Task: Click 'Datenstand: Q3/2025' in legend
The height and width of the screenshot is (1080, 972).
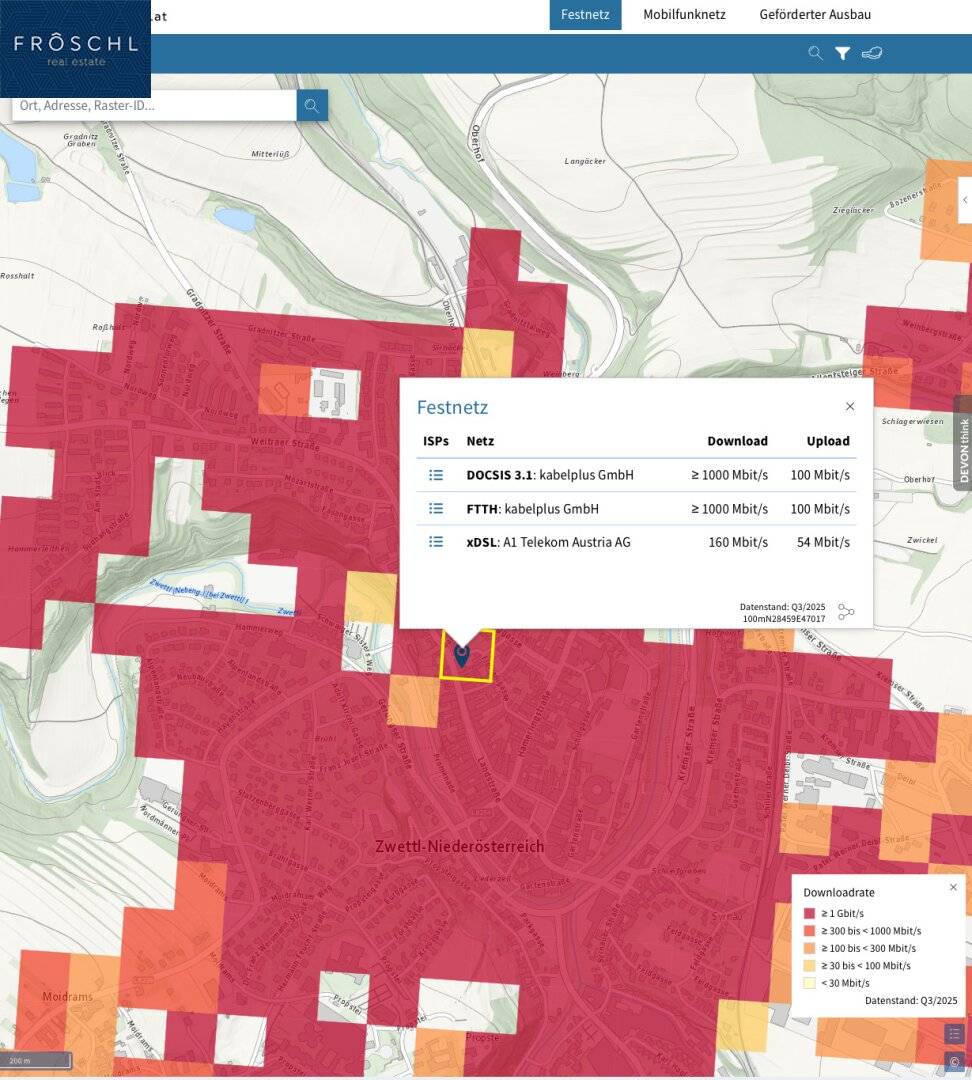Action: pos(911,1000)
